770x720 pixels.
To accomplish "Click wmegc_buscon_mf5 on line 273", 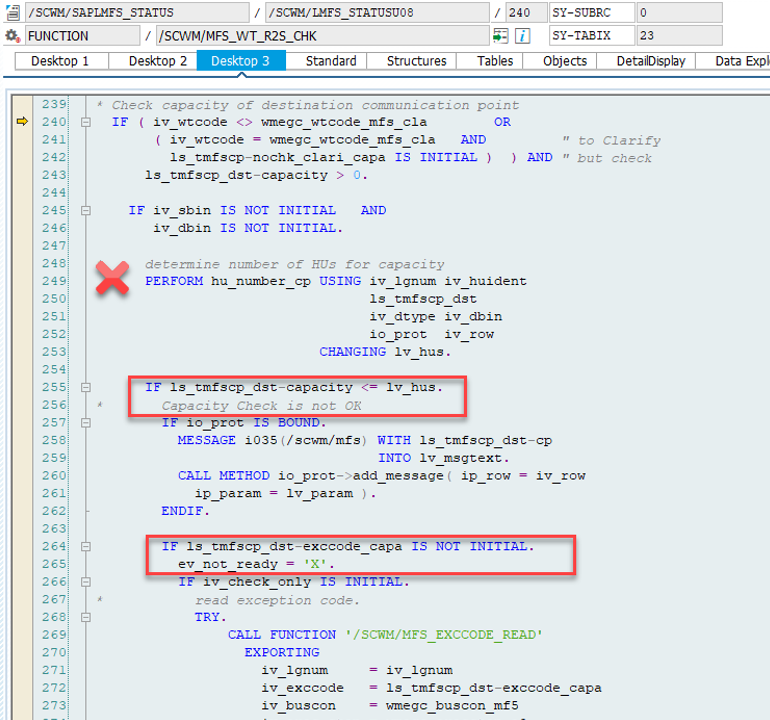I will pos(452,705).
